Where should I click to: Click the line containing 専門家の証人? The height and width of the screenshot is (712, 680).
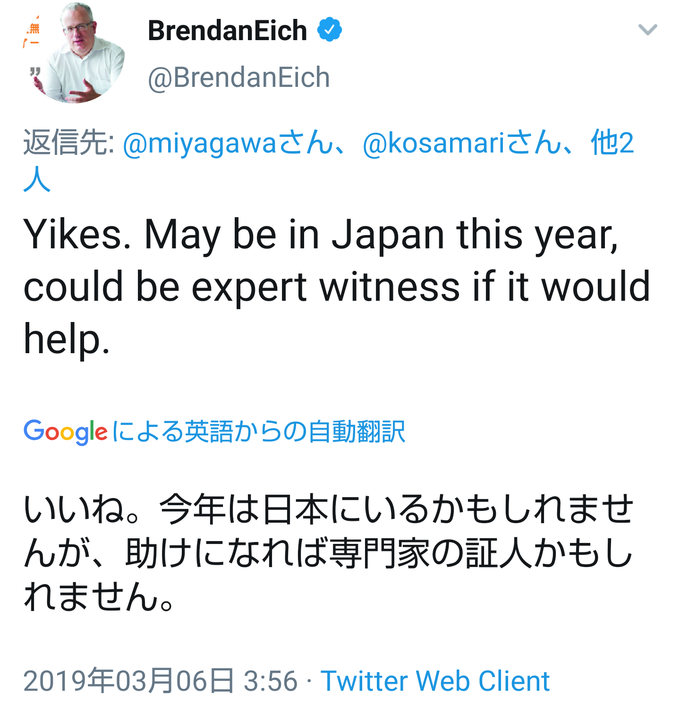(x=328, y=553)
